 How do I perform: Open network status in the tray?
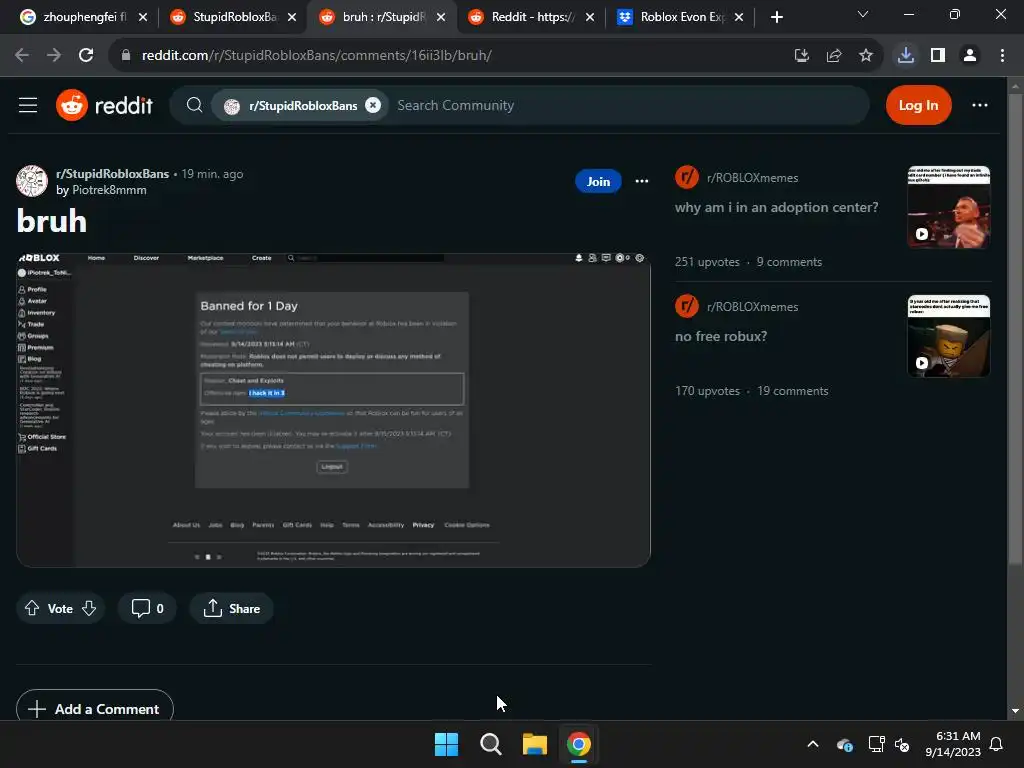(876, 744)
